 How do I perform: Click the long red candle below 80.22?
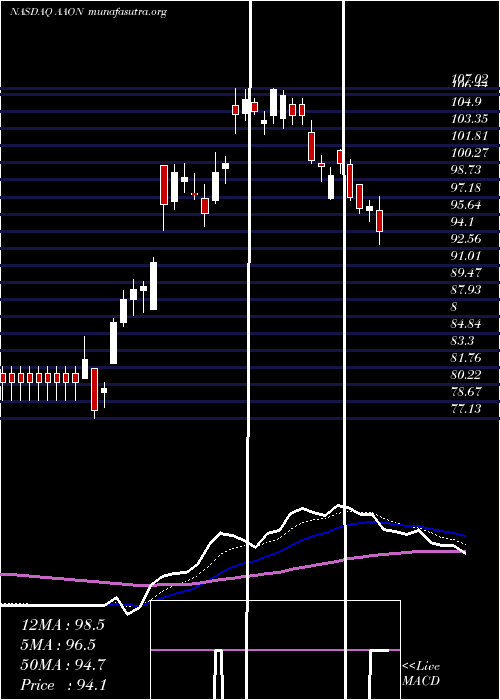[94, 389]
